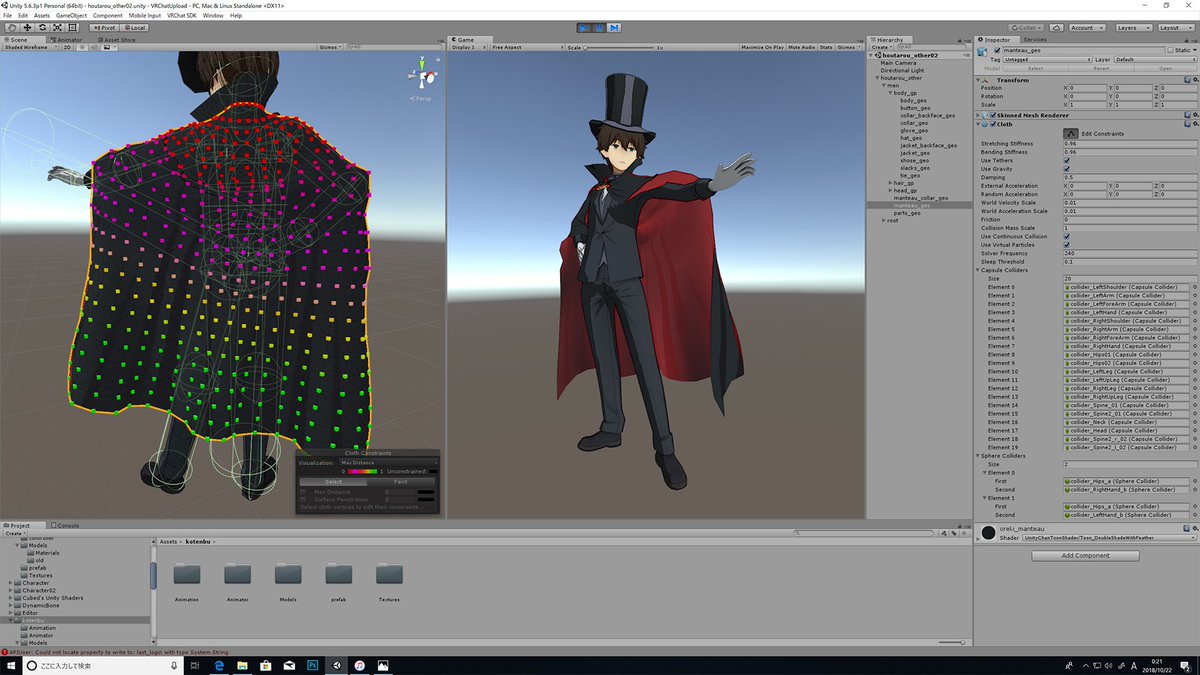Switch to the Animator tab
Viewport: 1200px width, 675px height.
pyautogui.click(x=68, y=40)
